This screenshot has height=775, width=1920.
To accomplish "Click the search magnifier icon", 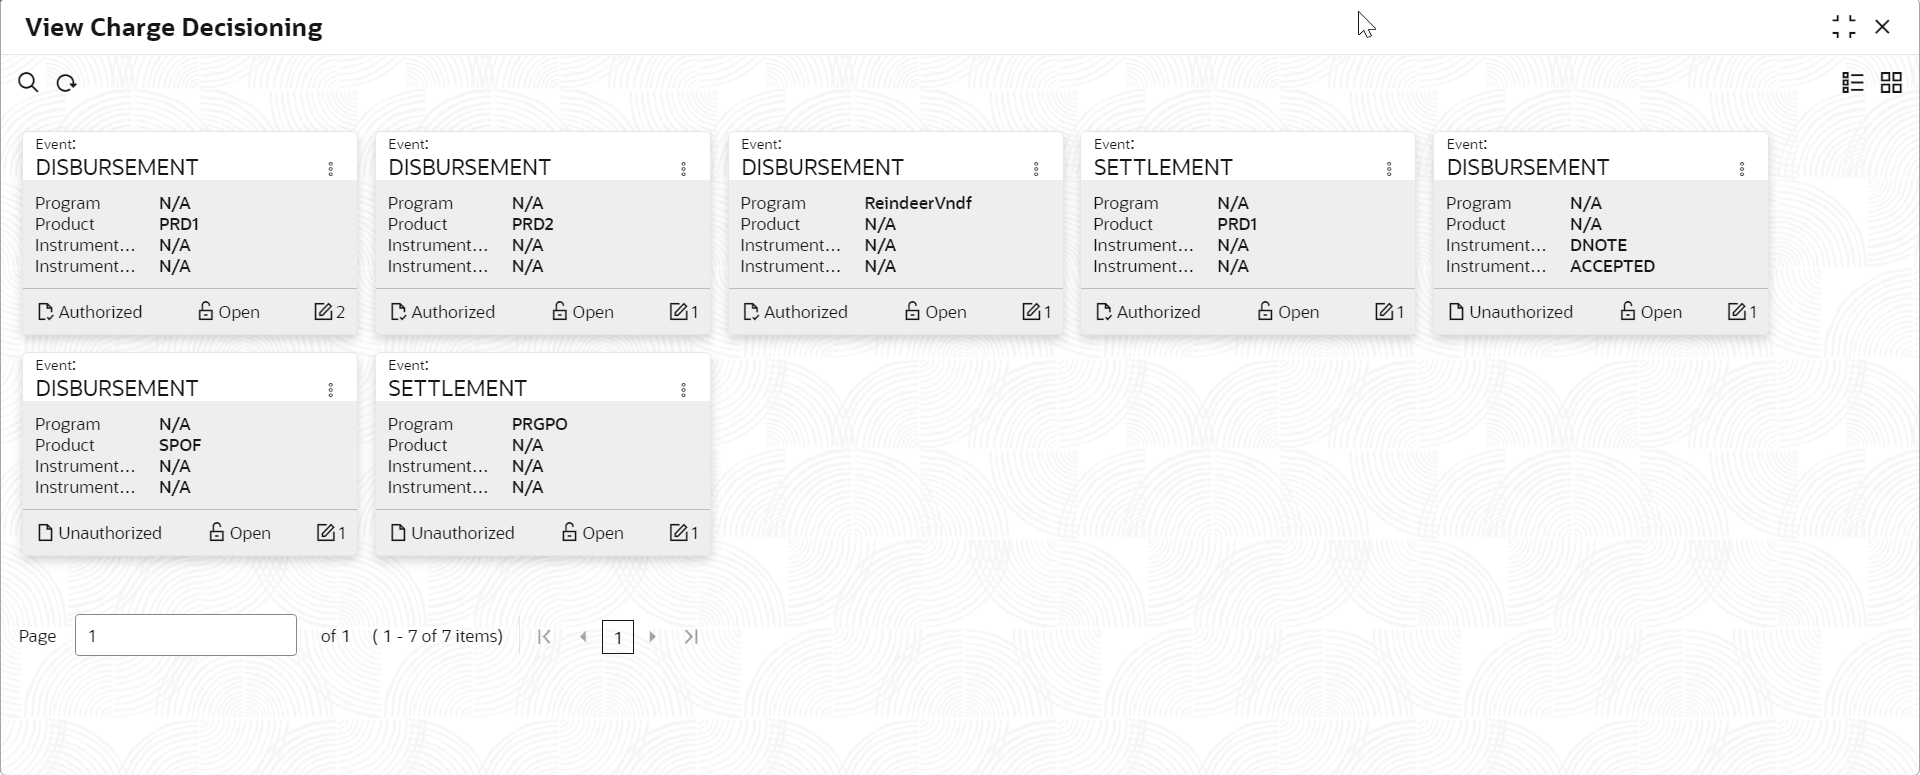I will pyautogui.click(x=28, y=83).
